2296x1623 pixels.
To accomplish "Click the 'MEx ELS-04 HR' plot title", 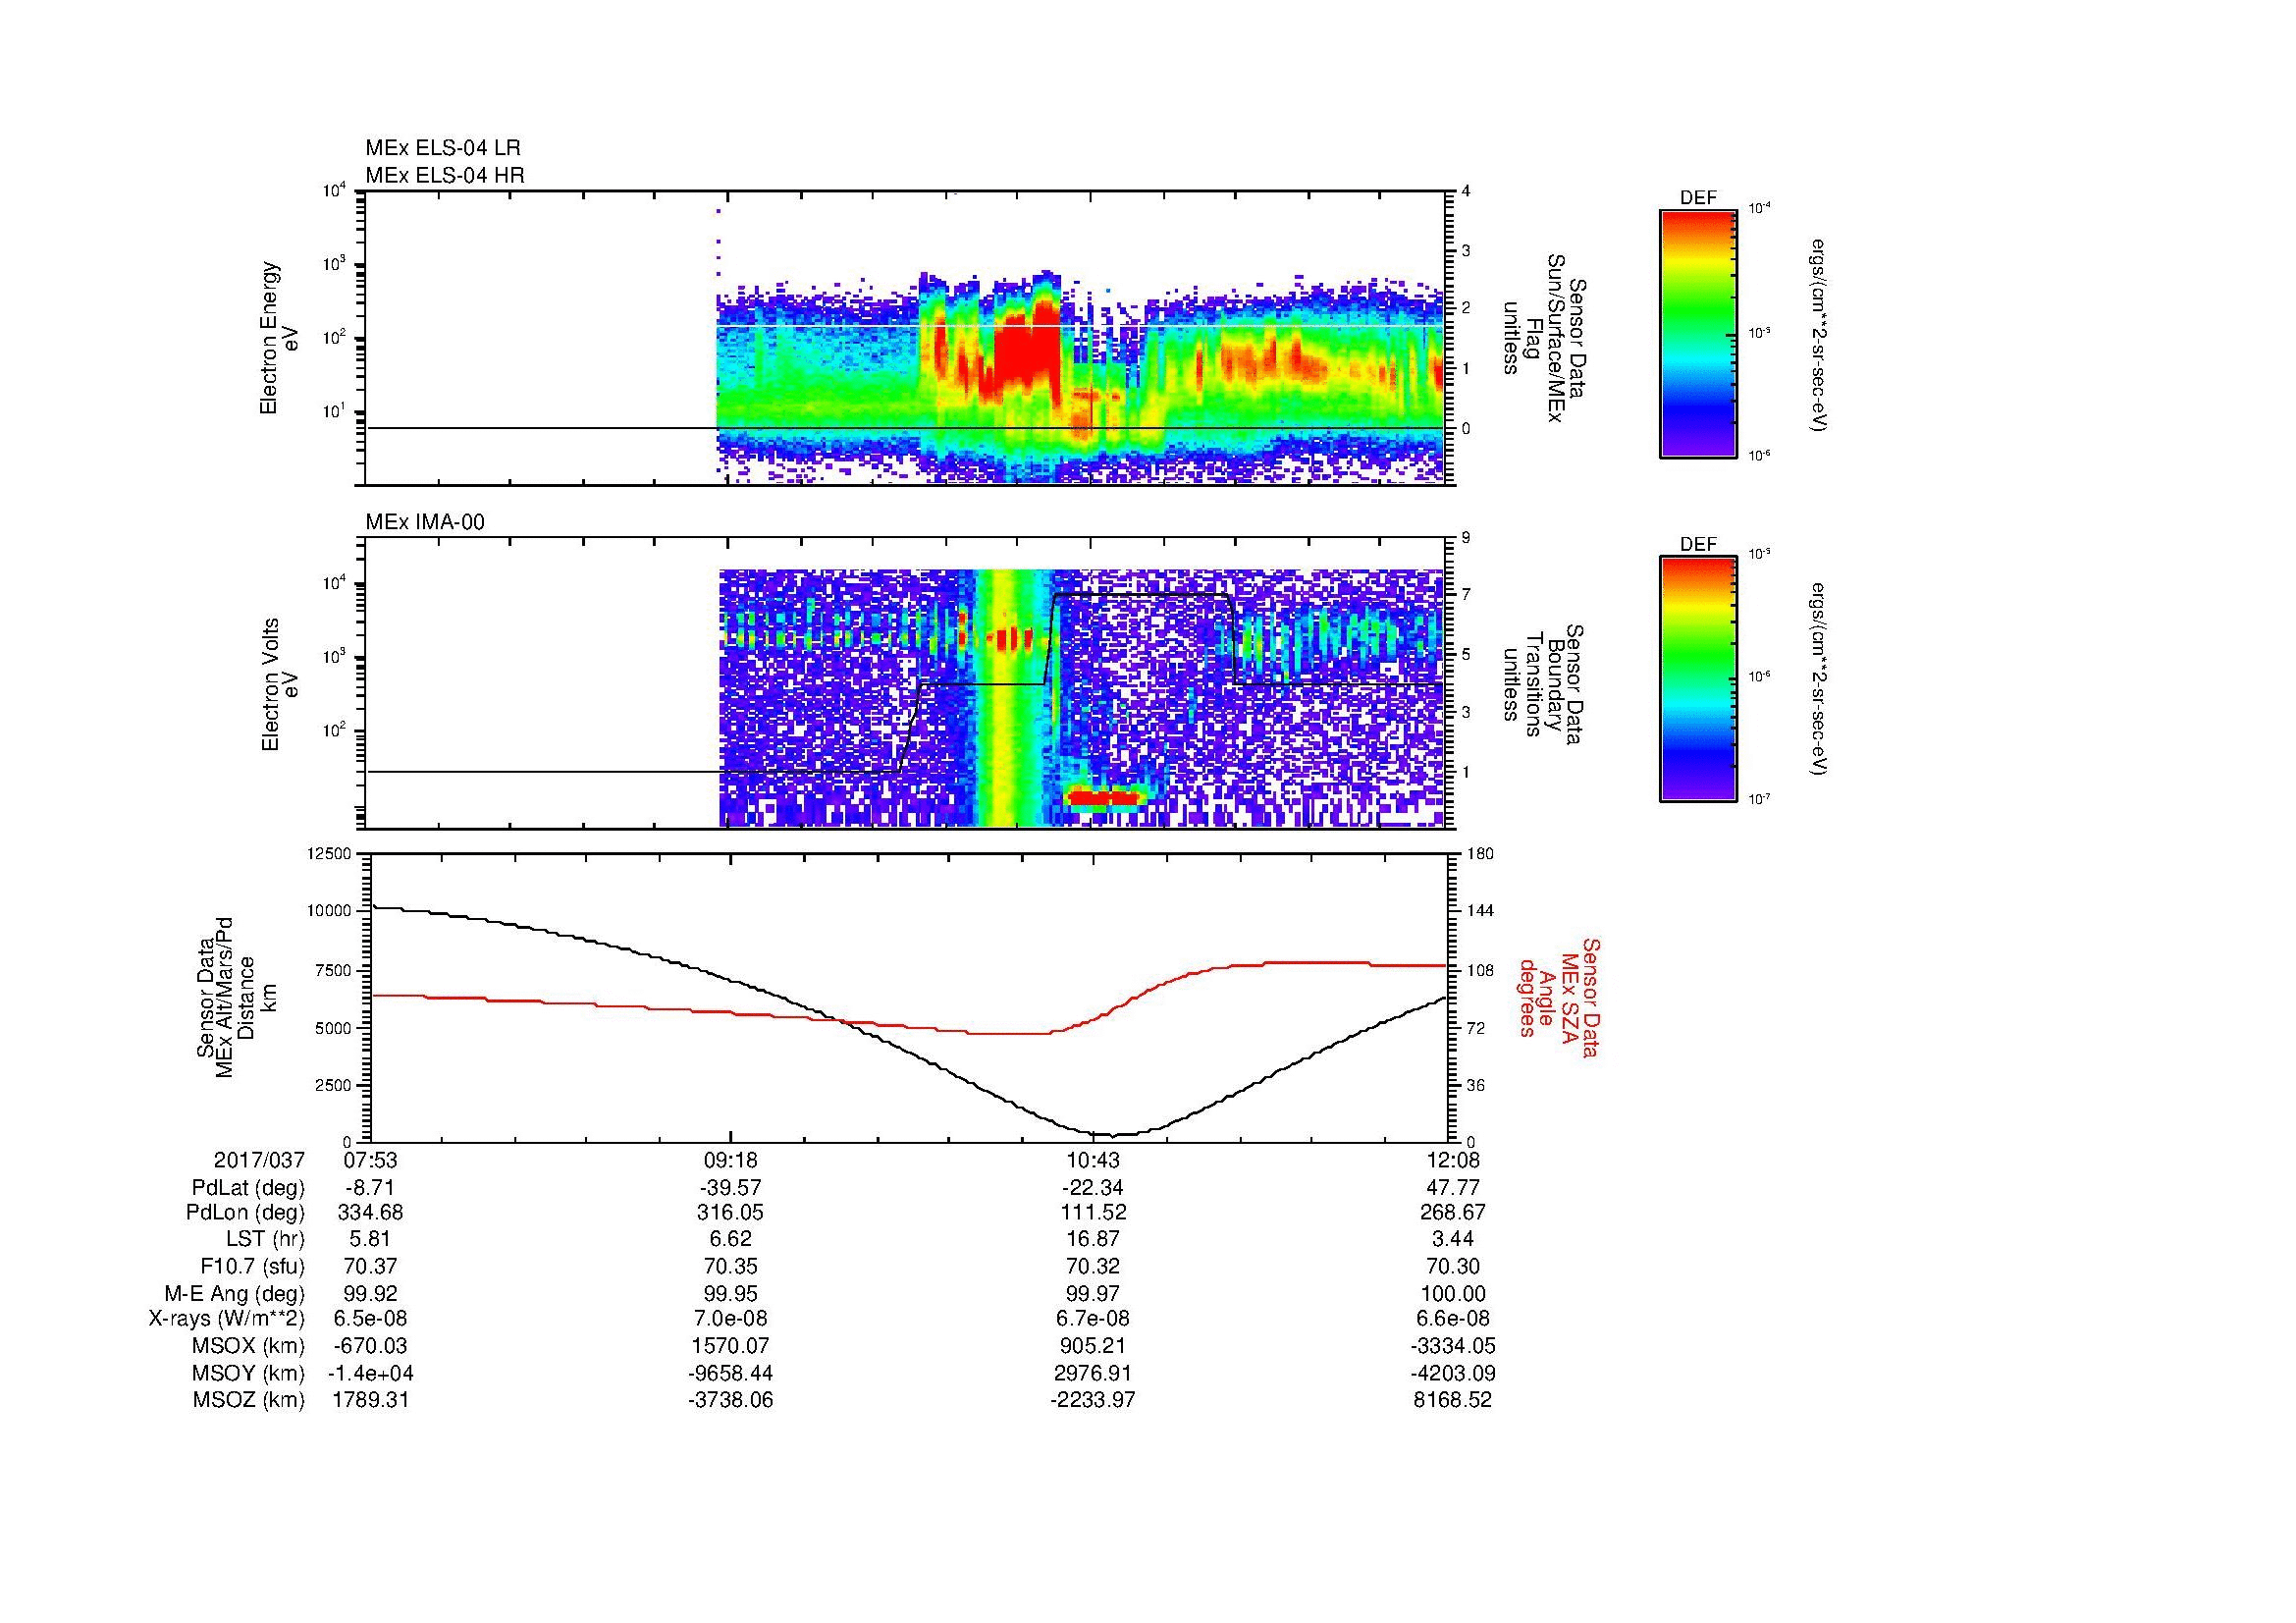I will [445, 175].
